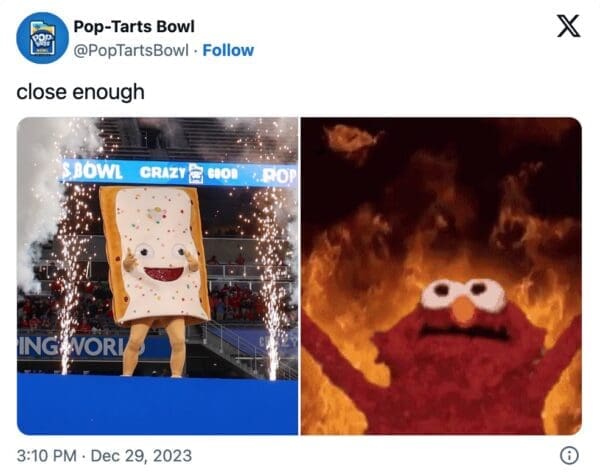Image resolution: width=600 pixels, height=473 pixels.
Task: Click the mascot's smiling face
Action: coord(163,262)
